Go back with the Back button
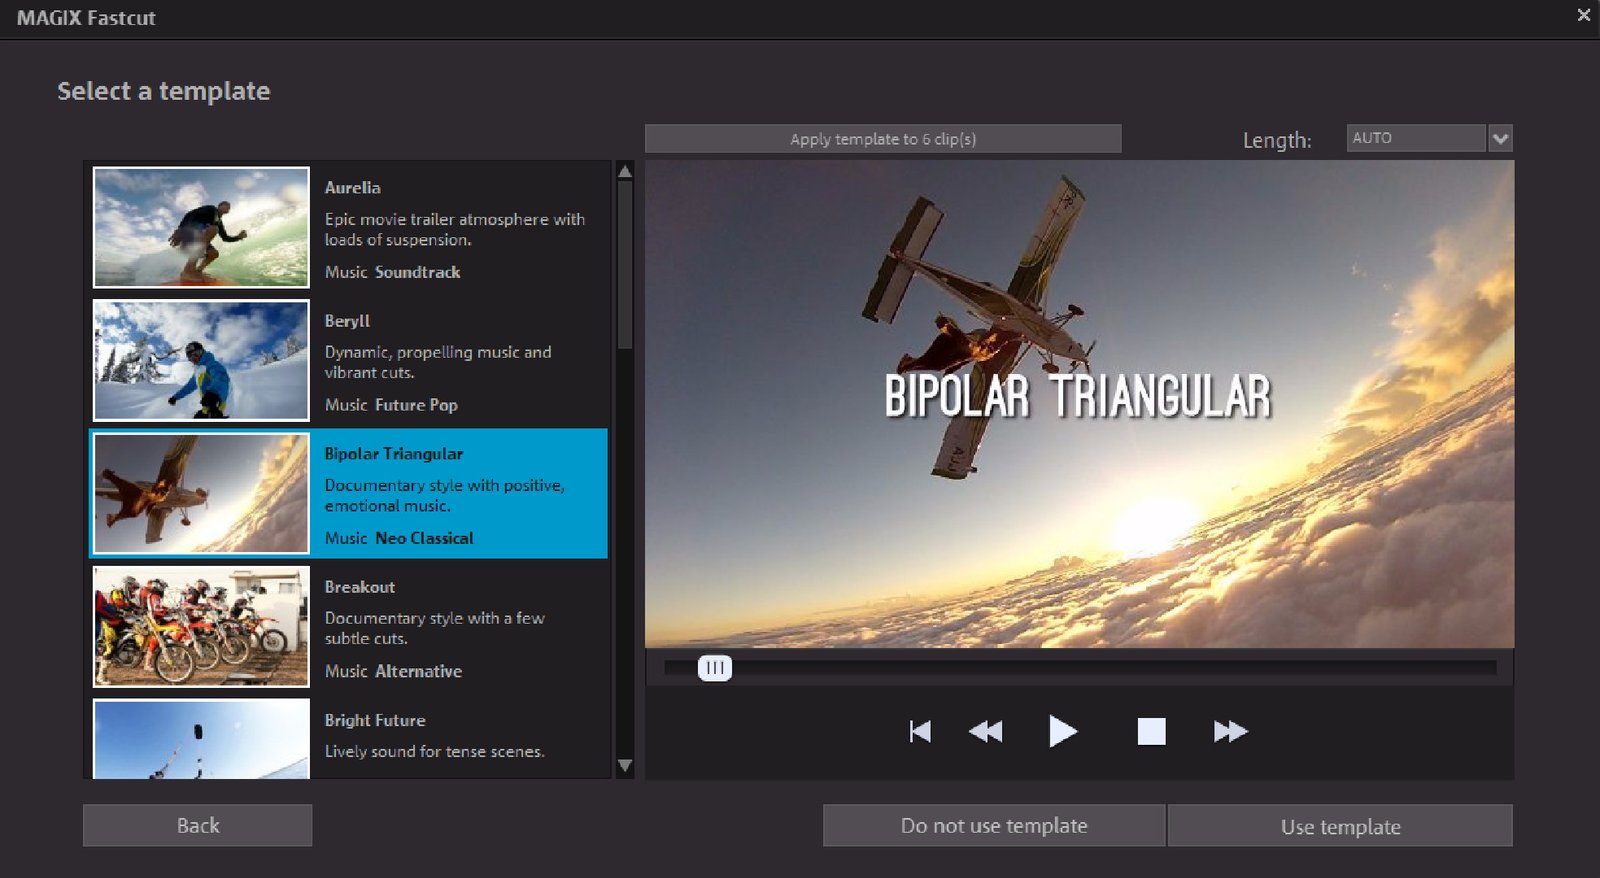 pyautogui.click(x=197, y=826)
